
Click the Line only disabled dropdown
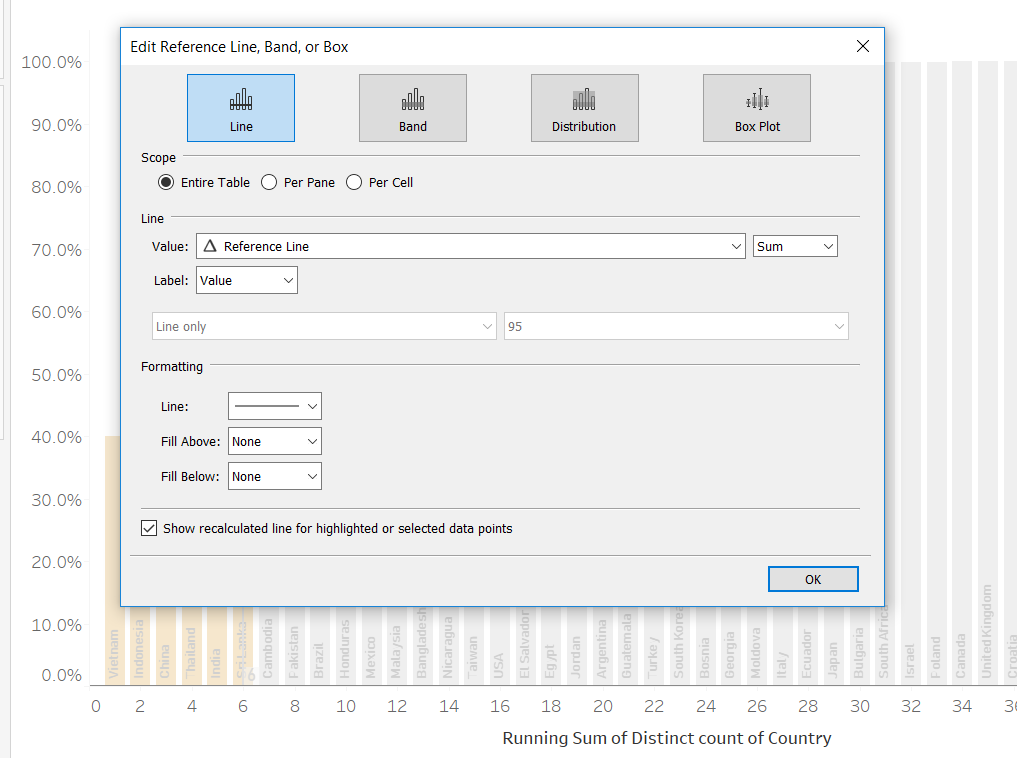[324, 327]
